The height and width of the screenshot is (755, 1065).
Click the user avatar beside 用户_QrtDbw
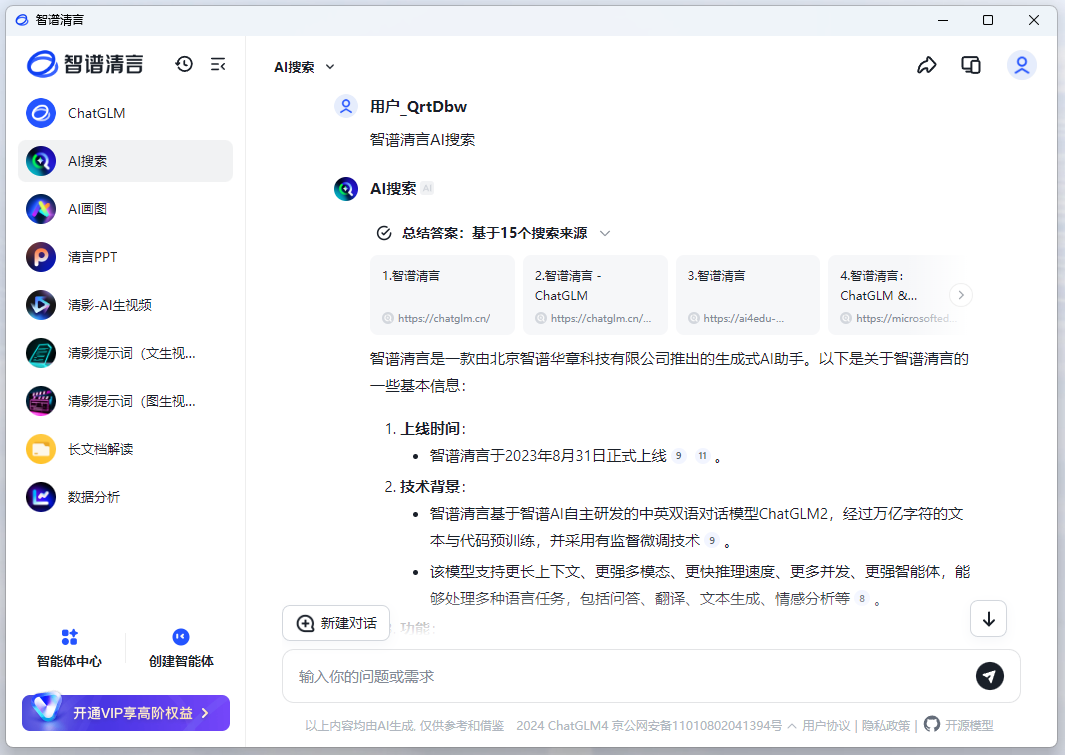[x=346, y=107]
